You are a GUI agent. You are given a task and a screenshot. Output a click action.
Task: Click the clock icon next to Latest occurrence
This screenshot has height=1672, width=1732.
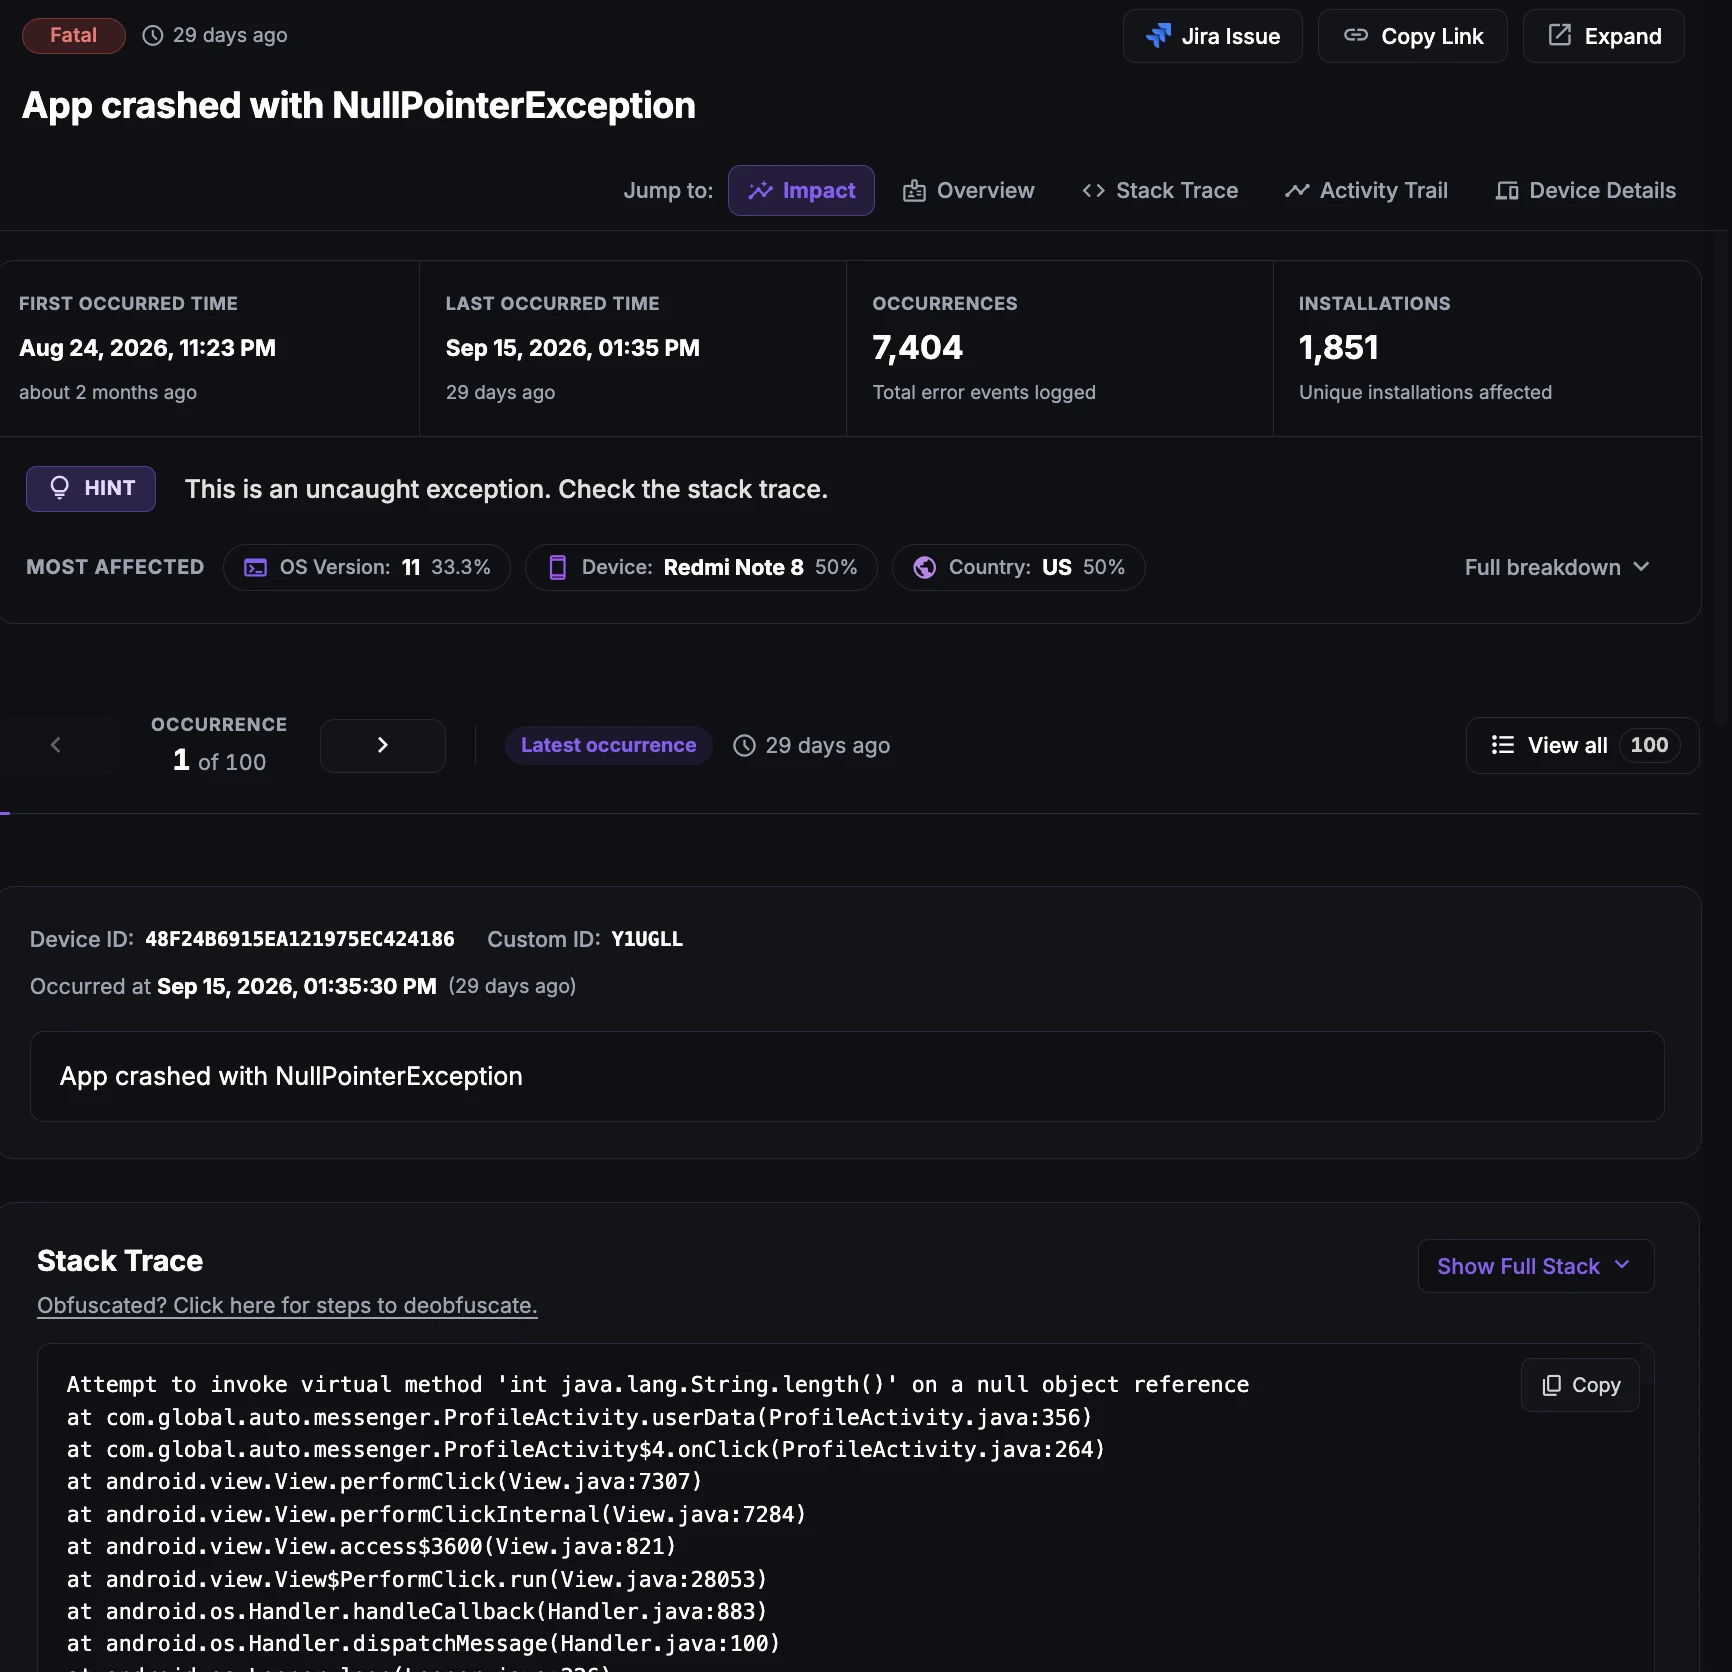744,745
